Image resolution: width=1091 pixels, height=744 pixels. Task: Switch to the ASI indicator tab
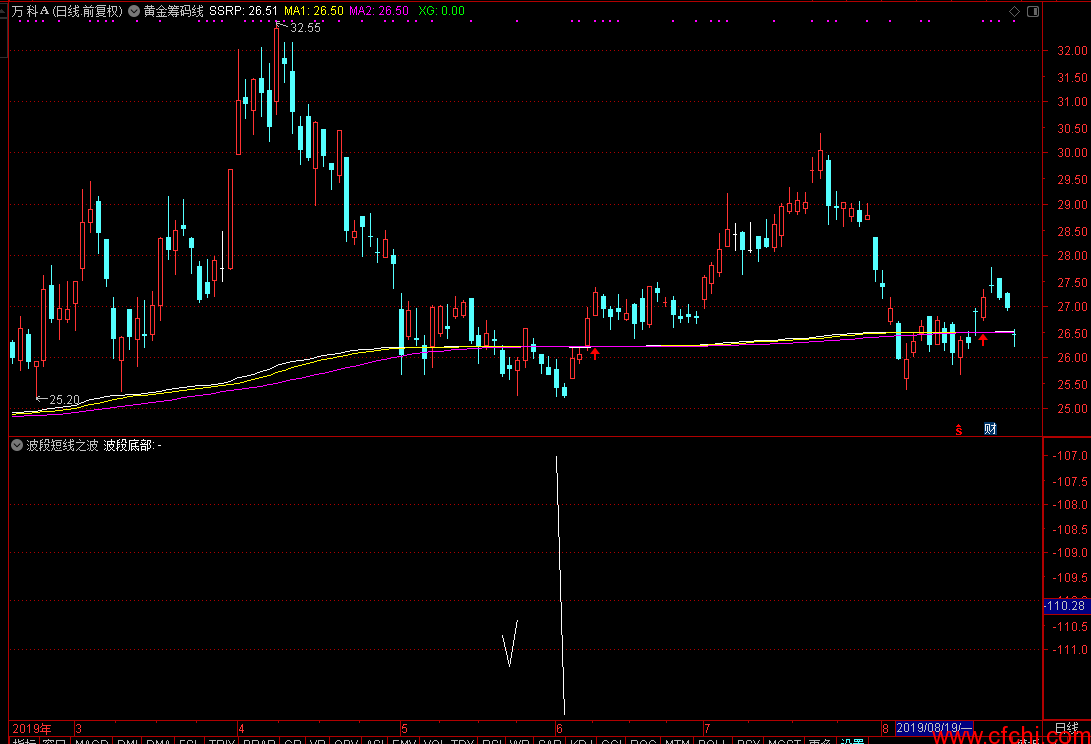tap(376, 741)
